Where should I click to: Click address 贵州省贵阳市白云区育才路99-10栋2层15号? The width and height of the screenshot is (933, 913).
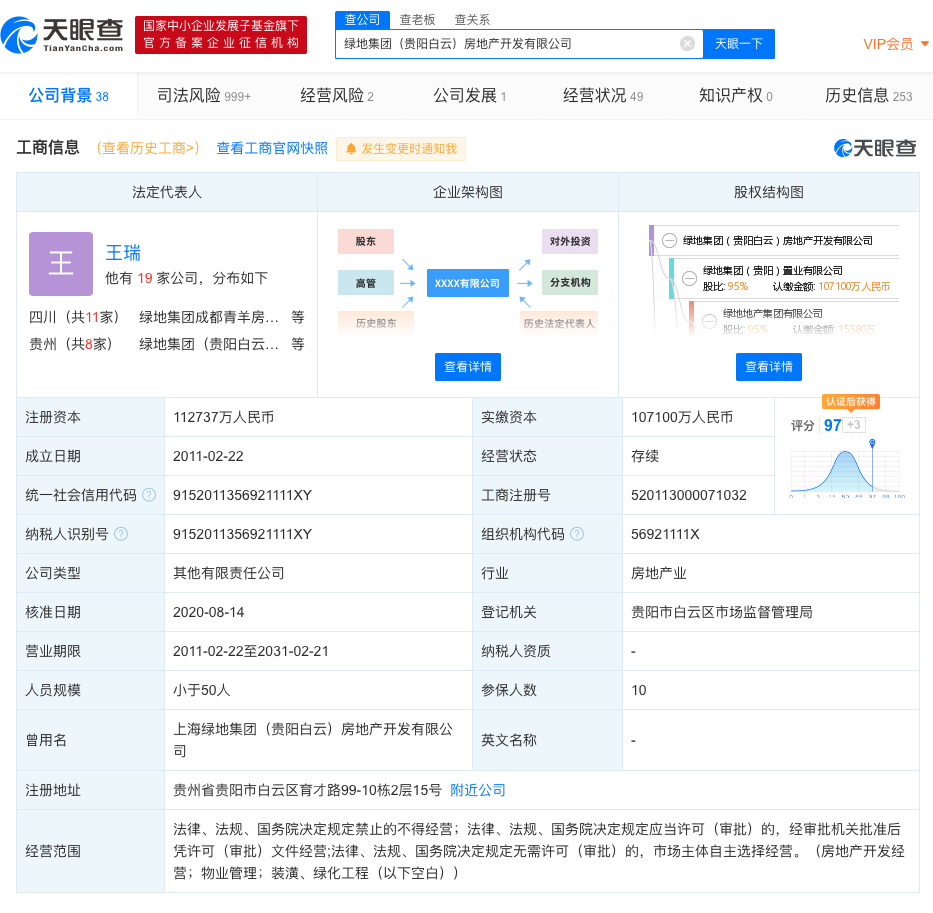(x=307, y=790)
